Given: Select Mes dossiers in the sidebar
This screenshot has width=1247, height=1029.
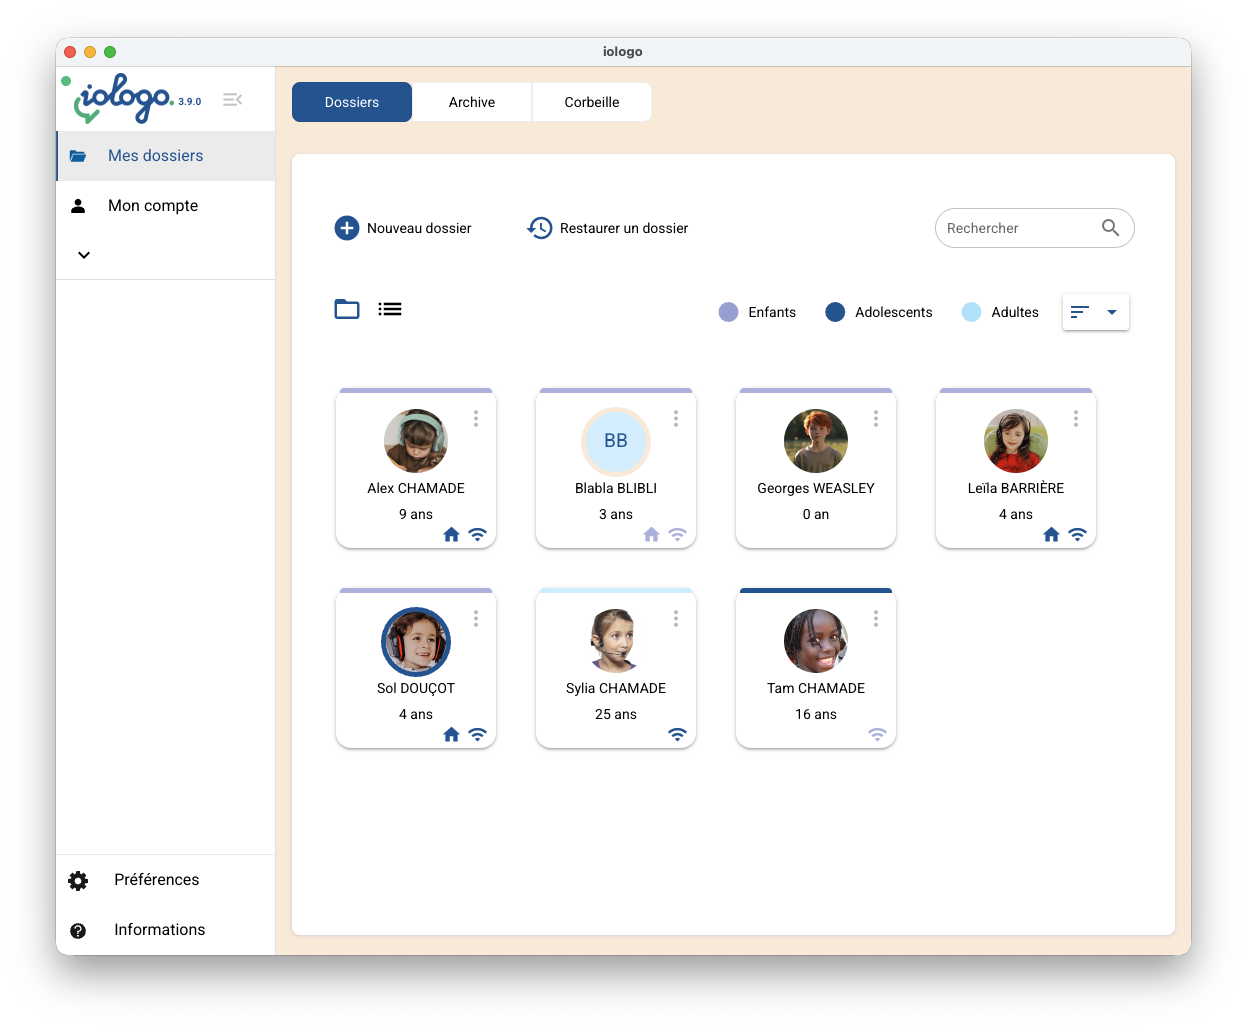Looking at the screenshot, I should pos(155,156).
